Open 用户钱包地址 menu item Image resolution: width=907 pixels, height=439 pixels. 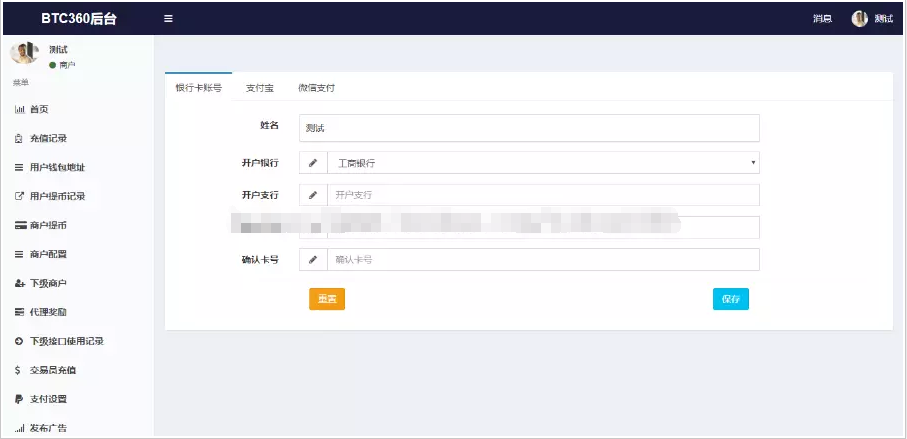(x=58, y=168)
